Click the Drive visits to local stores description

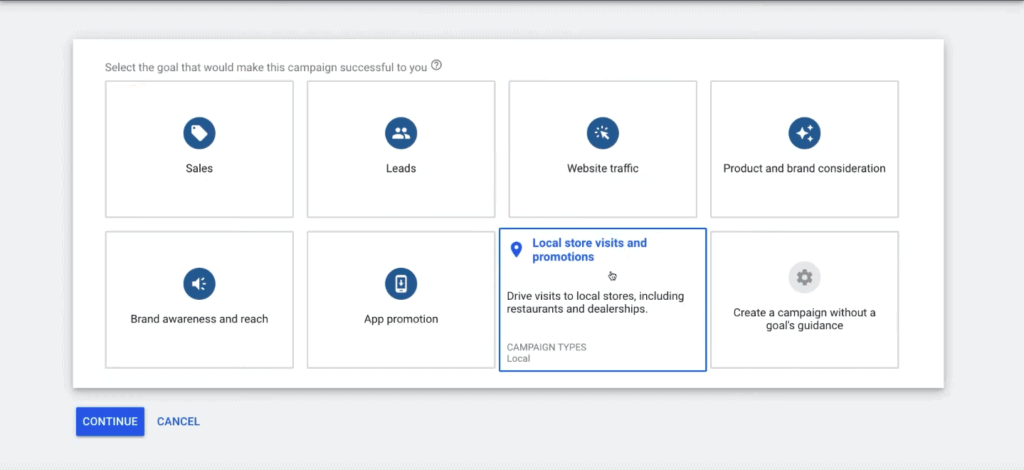[x=596, y=303]
